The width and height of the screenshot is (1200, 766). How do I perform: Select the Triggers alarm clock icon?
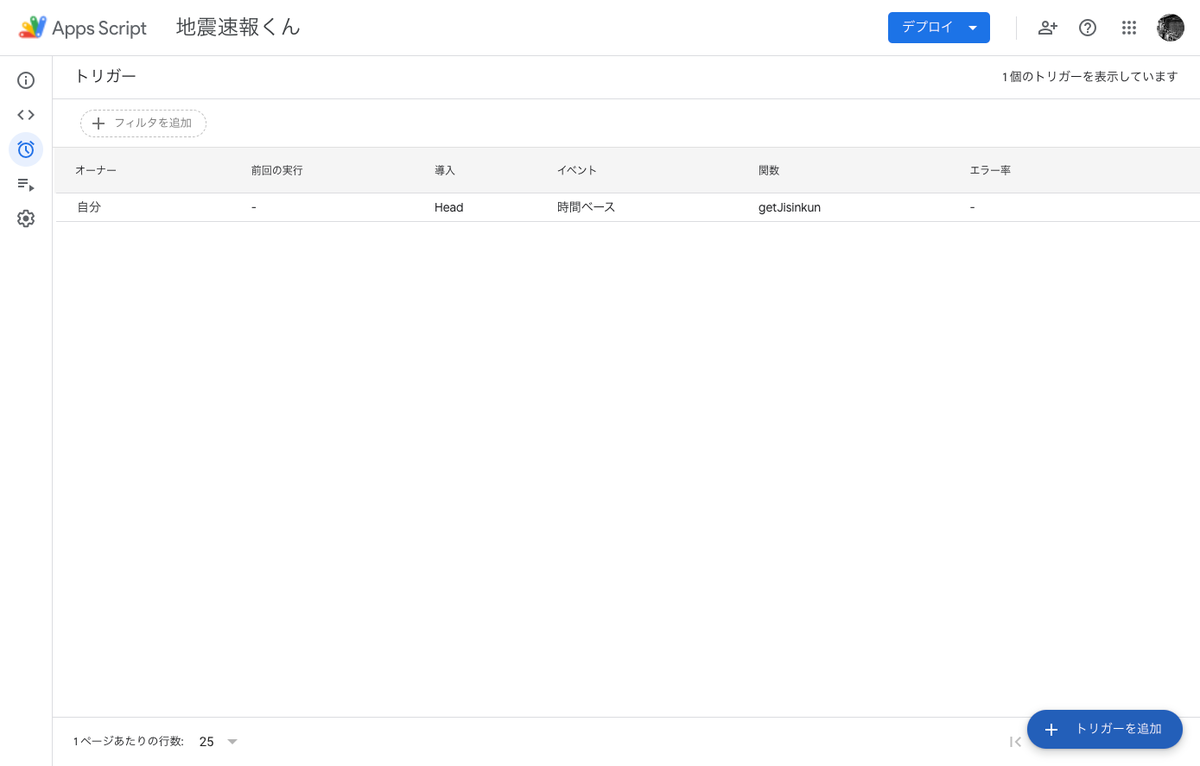(x=26, y=150)
